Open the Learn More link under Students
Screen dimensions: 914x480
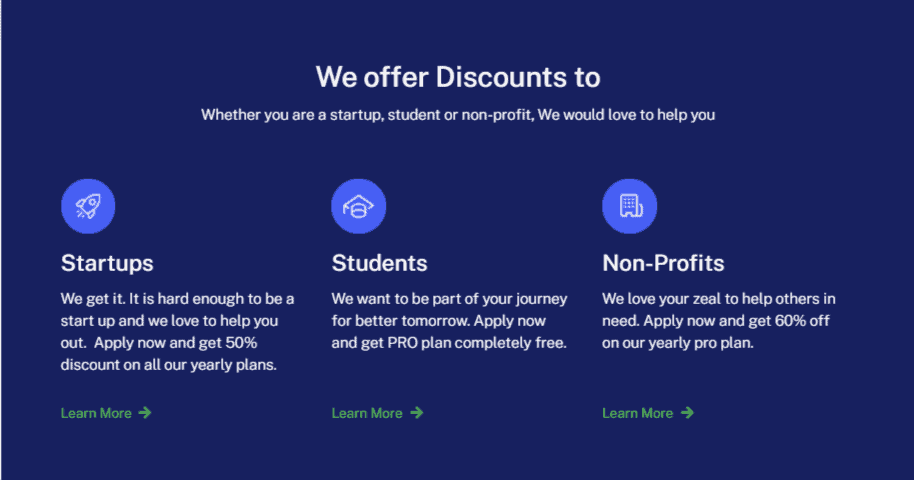(367, 413)
